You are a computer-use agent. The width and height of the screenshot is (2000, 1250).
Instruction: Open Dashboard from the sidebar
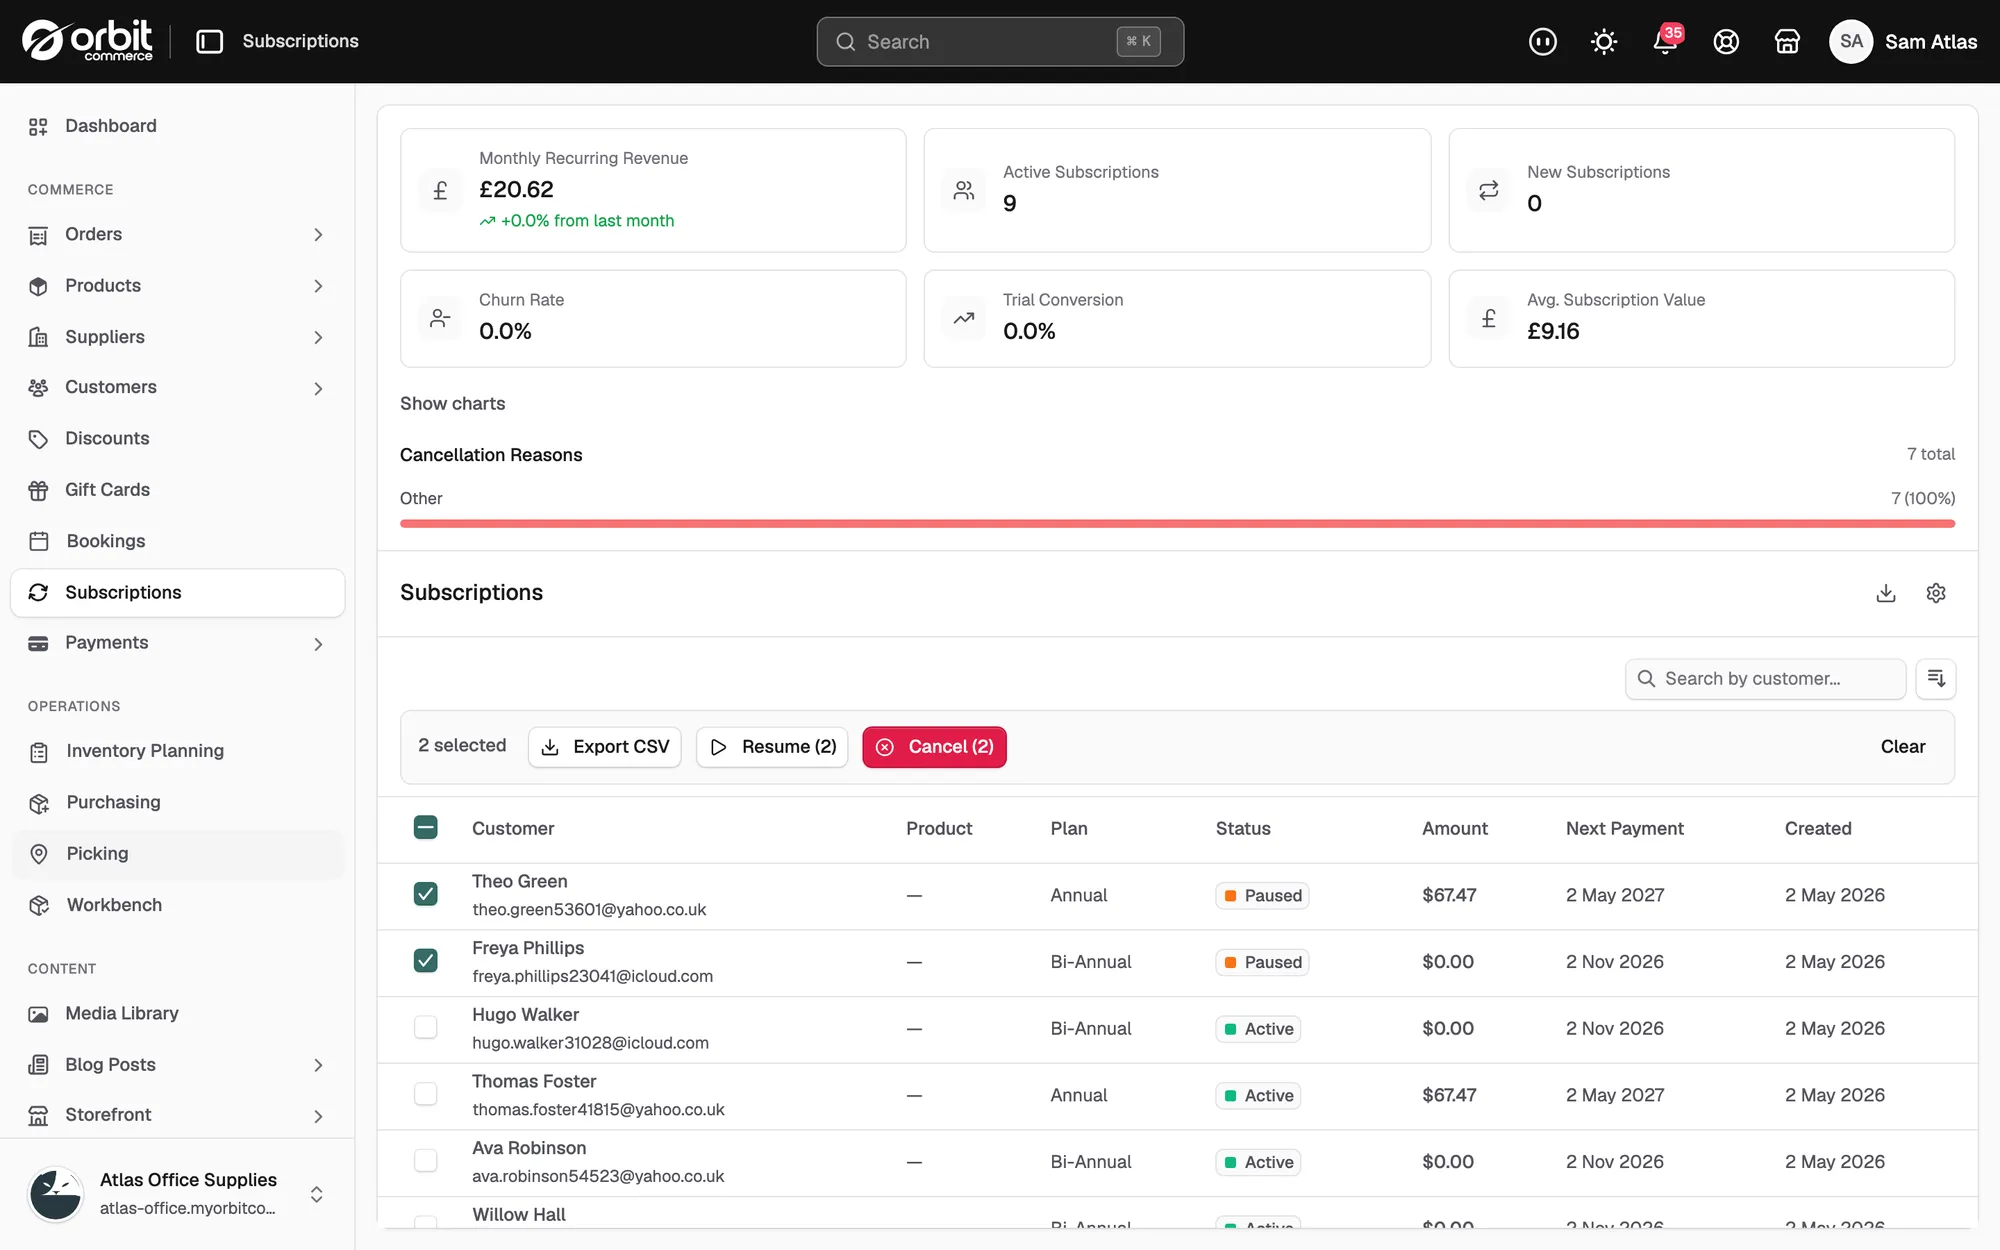[178, 126]
